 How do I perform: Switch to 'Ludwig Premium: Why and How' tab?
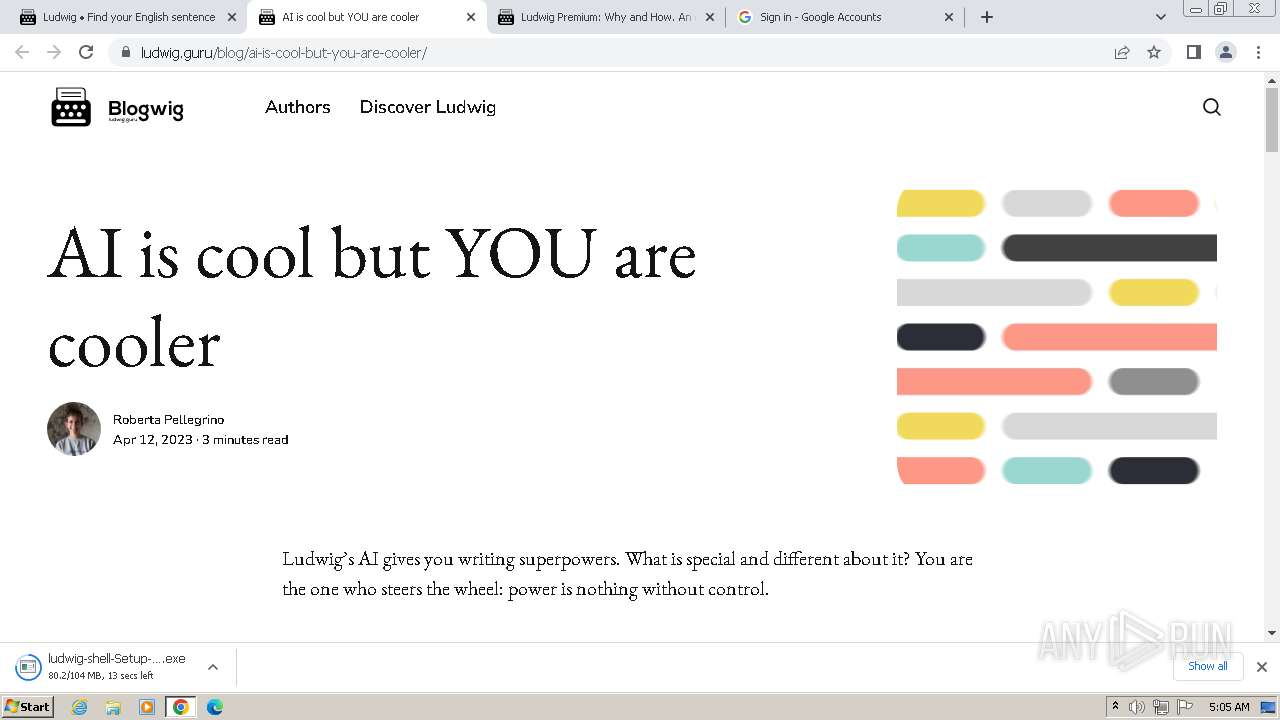point(606,17)
